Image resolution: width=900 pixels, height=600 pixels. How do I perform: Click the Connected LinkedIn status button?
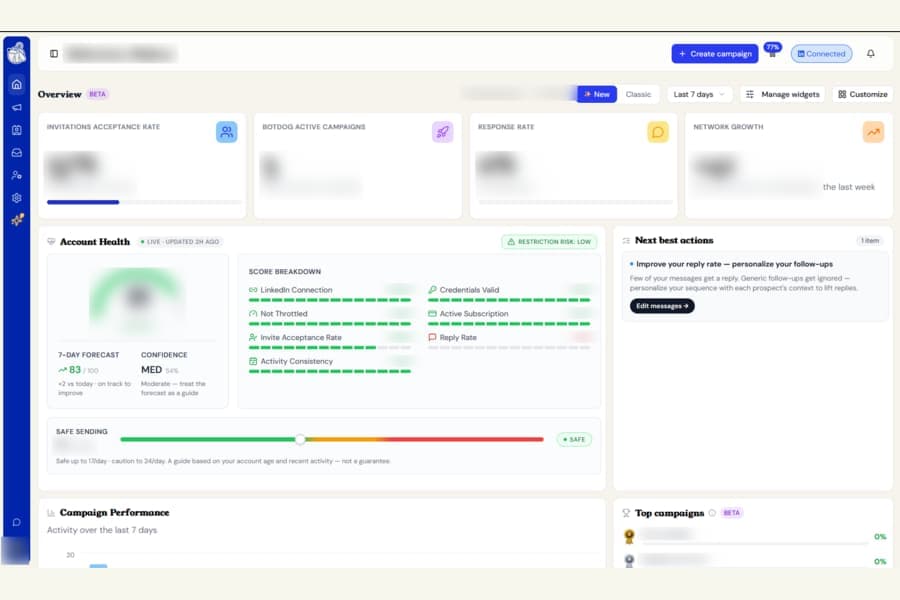coord(821,53)
